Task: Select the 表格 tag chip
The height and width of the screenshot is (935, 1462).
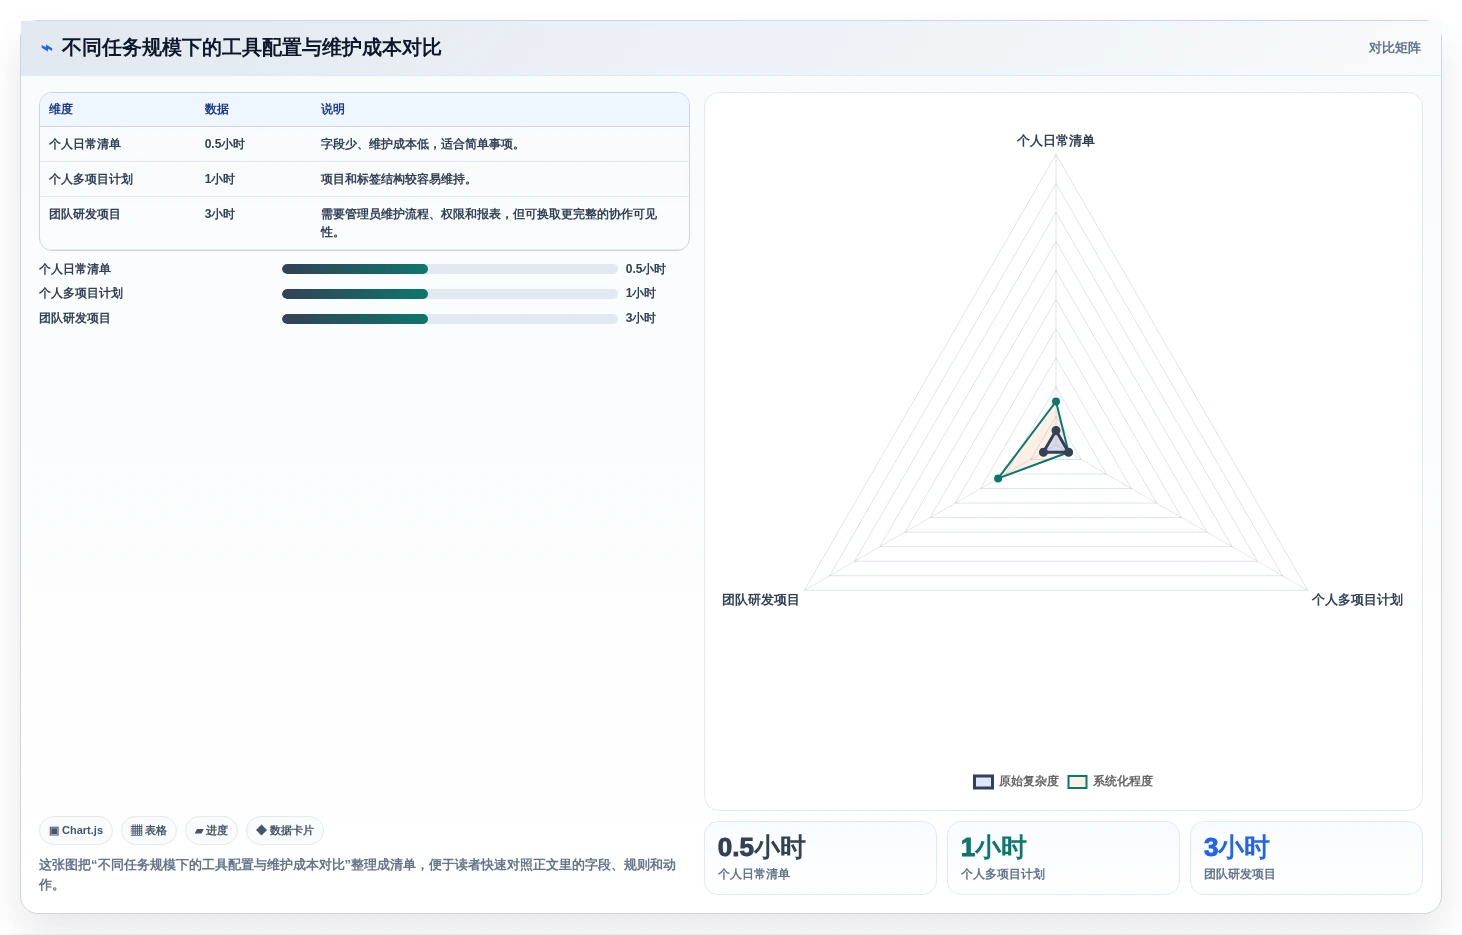Action: pyautogui.click(x=149, y=830)
